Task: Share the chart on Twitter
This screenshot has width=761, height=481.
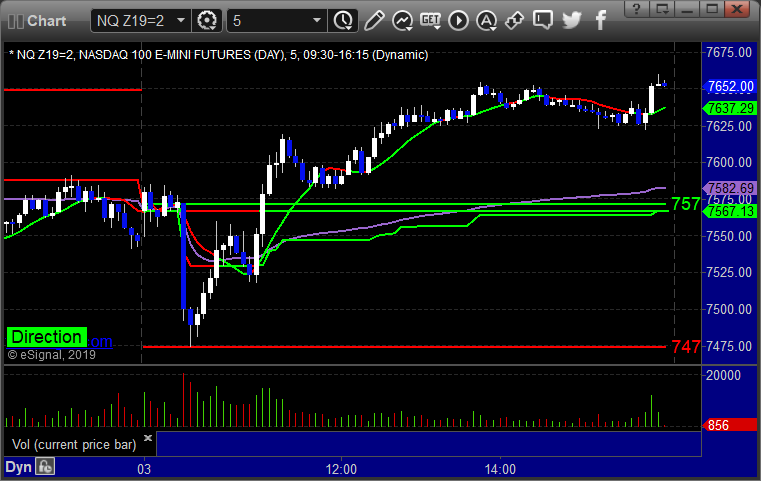Action: [x=572, y=21]
